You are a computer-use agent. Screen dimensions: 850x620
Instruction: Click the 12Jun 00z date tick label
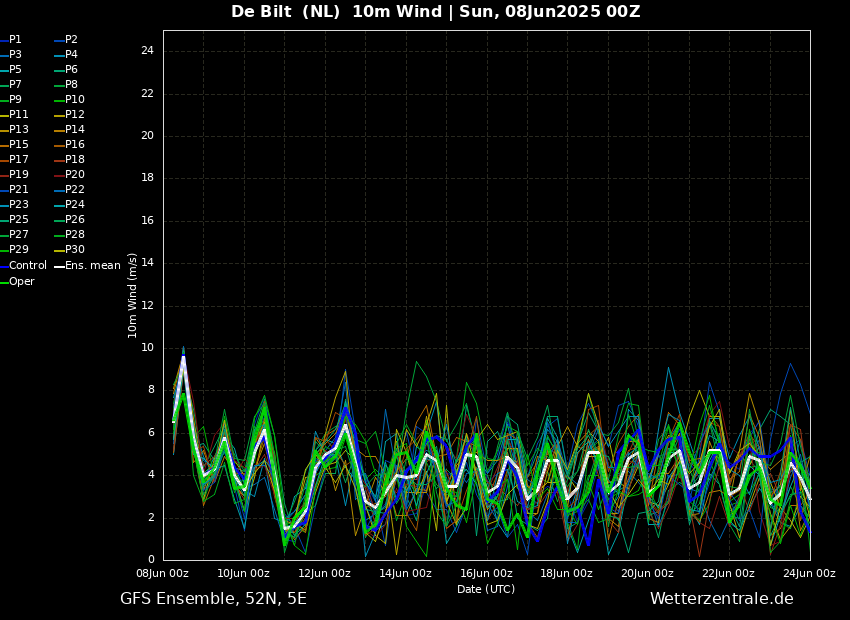(324, 574)
